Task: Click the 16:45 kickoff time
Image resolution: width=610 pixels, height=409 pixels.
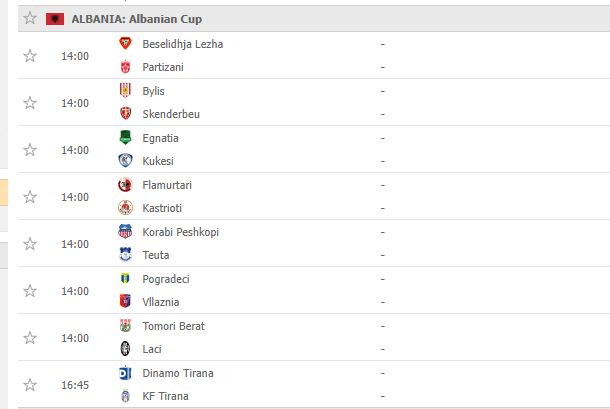Action: pyautogui.click(x=75, y=385)
